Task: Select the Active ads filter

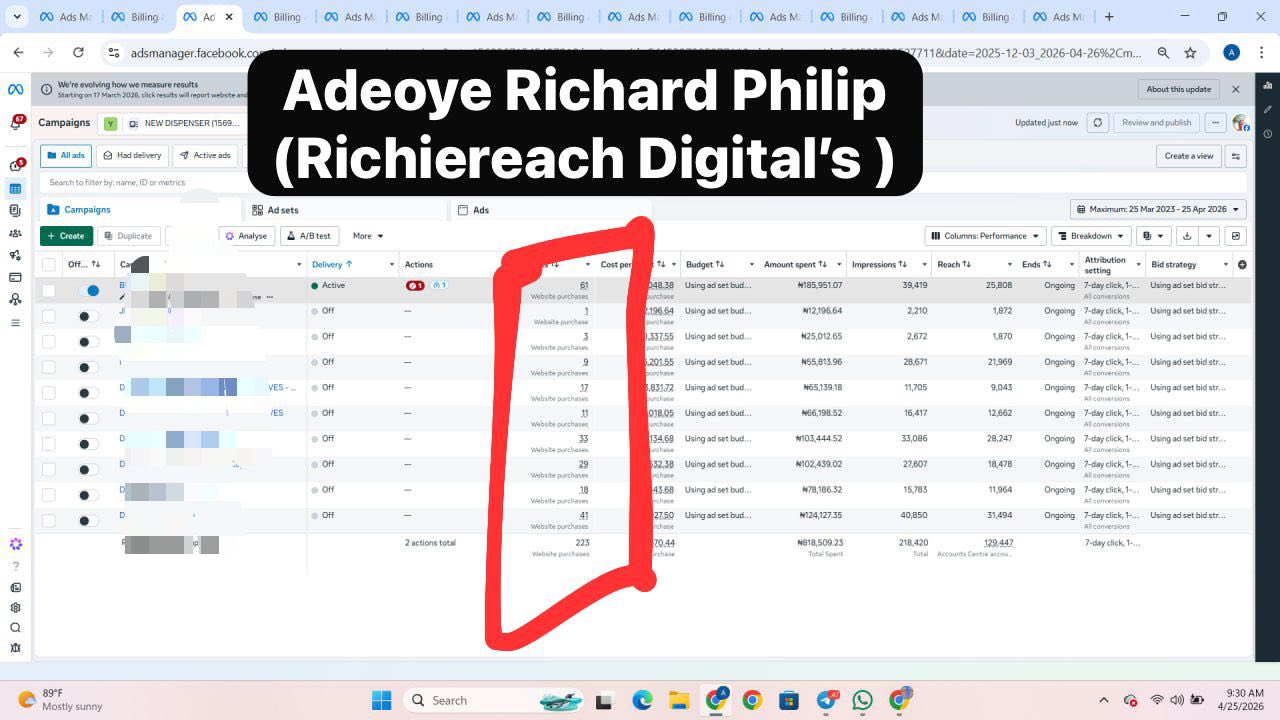Action: [x=205, y=156]
